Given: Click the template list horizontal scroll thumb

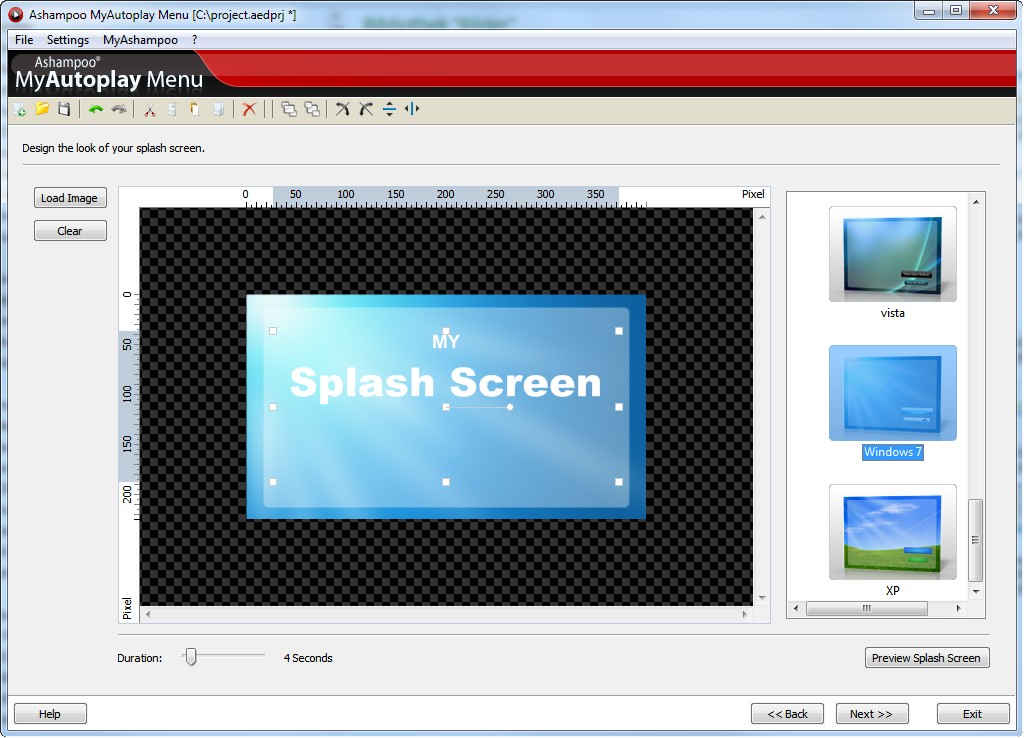Looking at the screenshot, I should point(867,608).
